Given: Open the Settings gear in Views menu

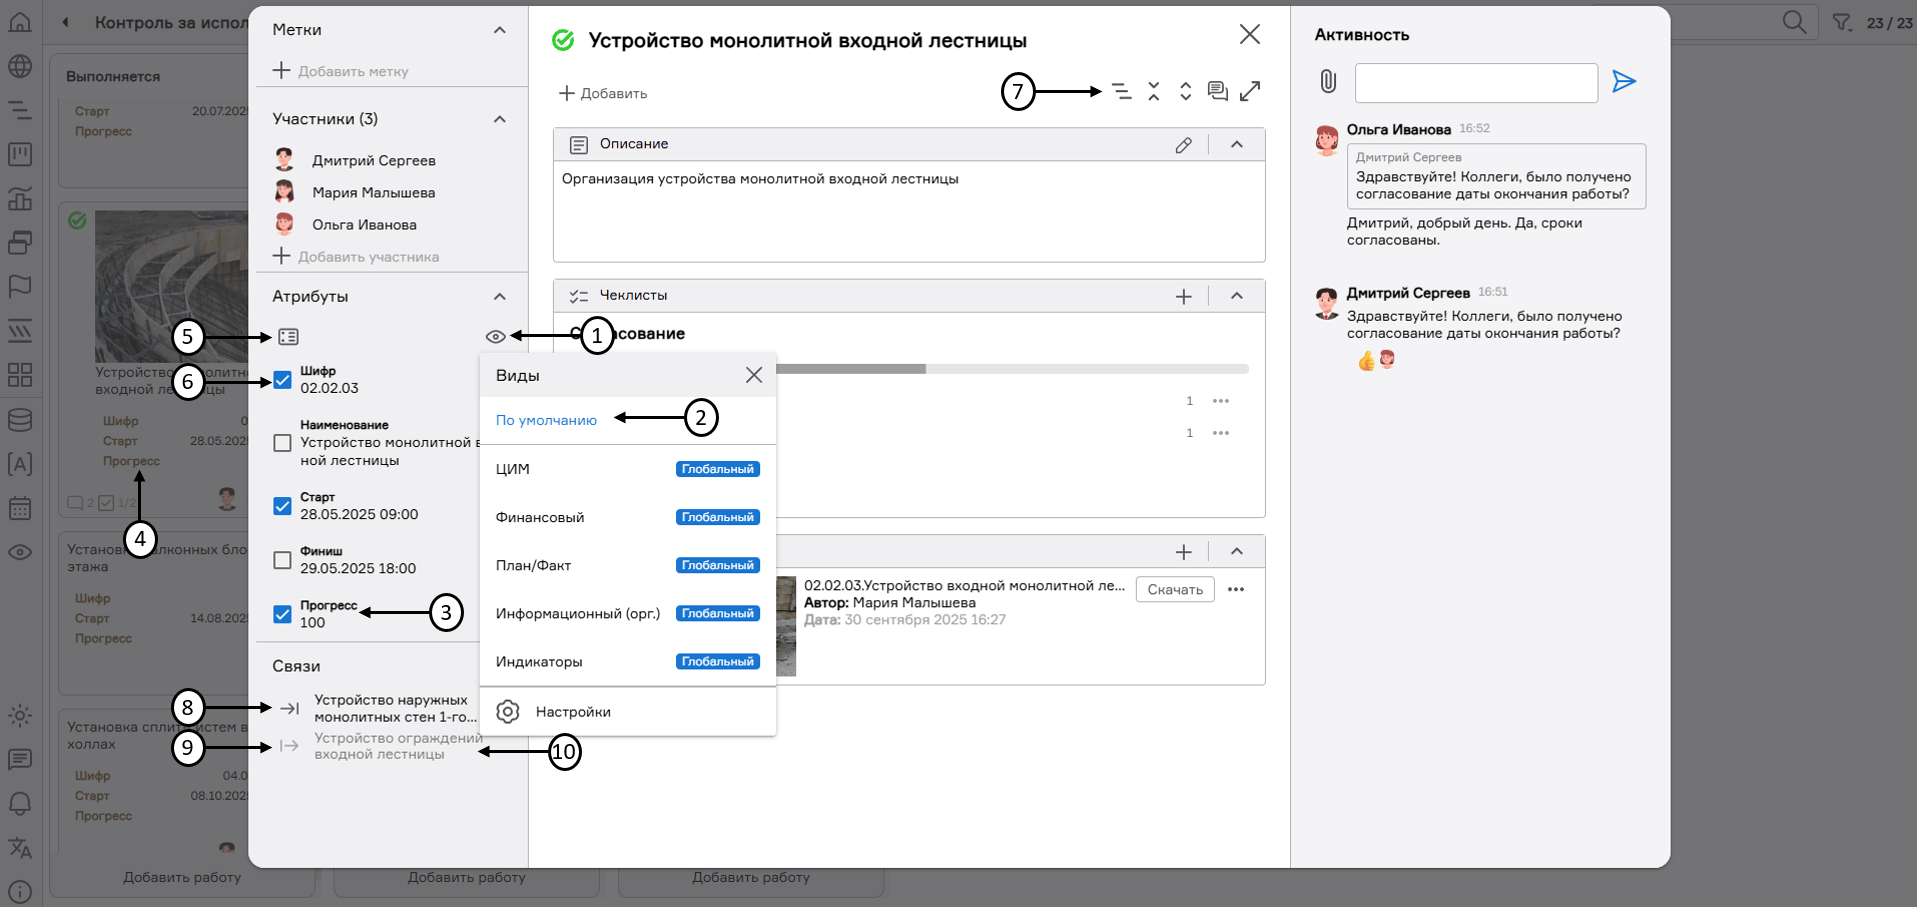Looking at the screenshot, I should (508, 712).
